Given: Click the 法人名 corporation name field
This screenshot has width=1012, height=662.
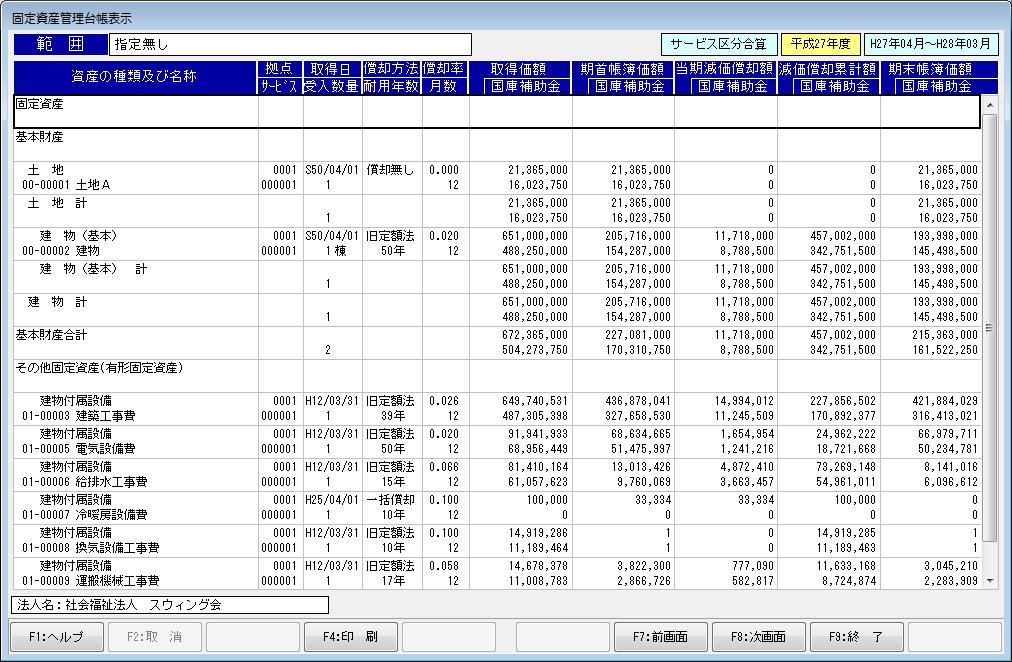Looking at the screenshot, I should tap(170, 605).
